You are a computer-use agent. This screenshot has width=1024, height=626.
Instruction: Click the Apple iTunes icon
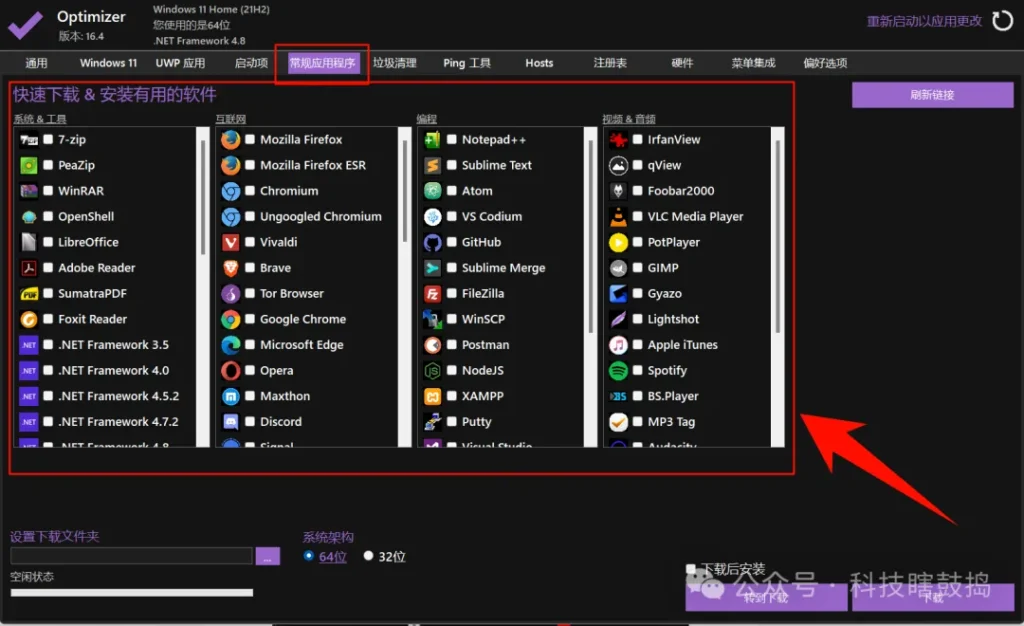(x=618, y=345)
